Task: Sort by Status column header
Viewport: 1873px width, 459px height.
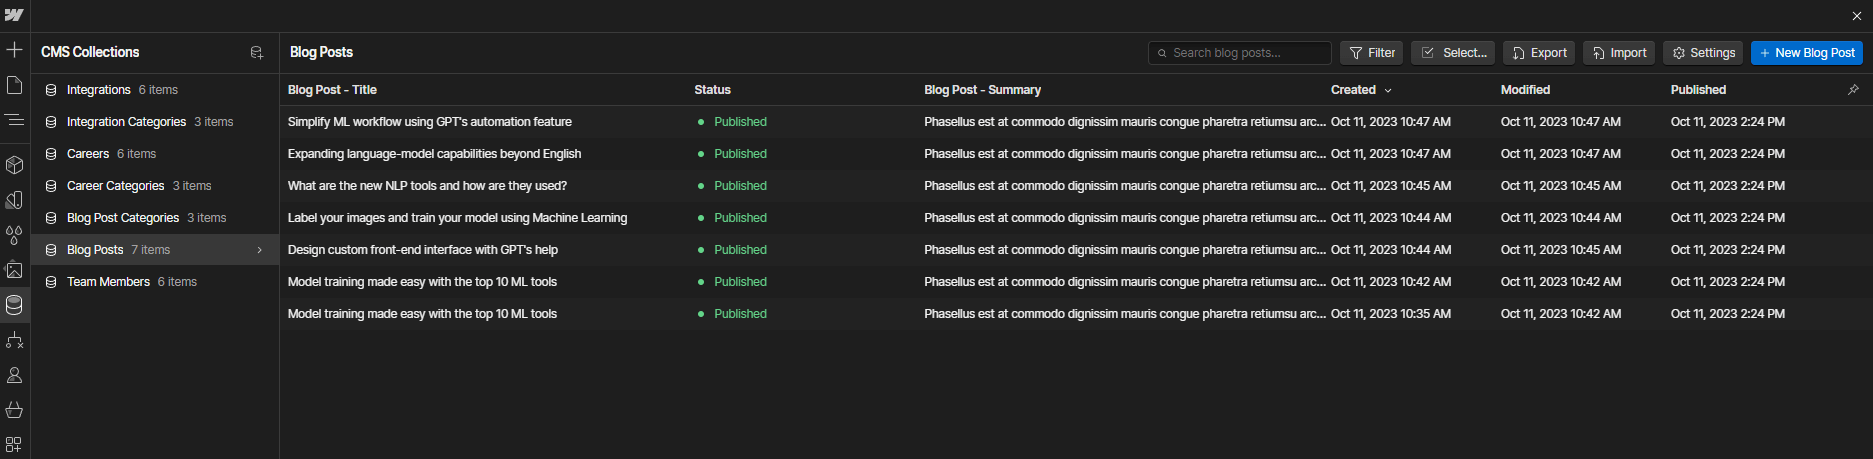Action: point(712,90)
